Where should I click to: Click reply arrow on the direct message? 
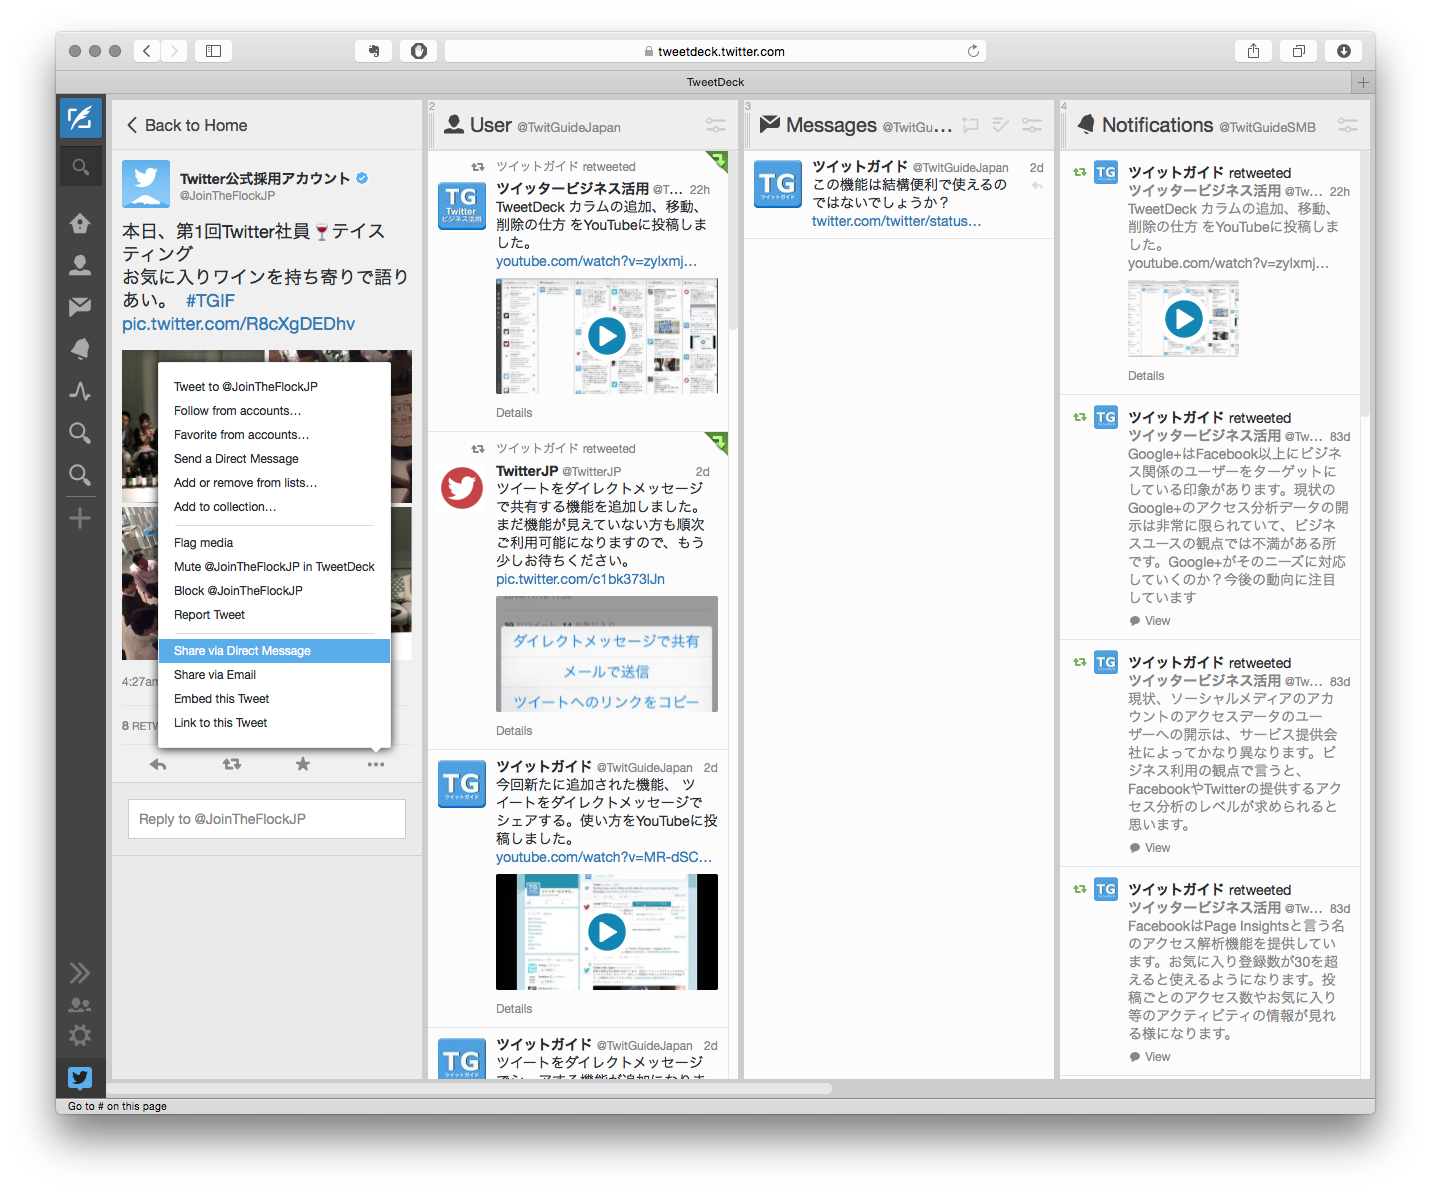1037,186
